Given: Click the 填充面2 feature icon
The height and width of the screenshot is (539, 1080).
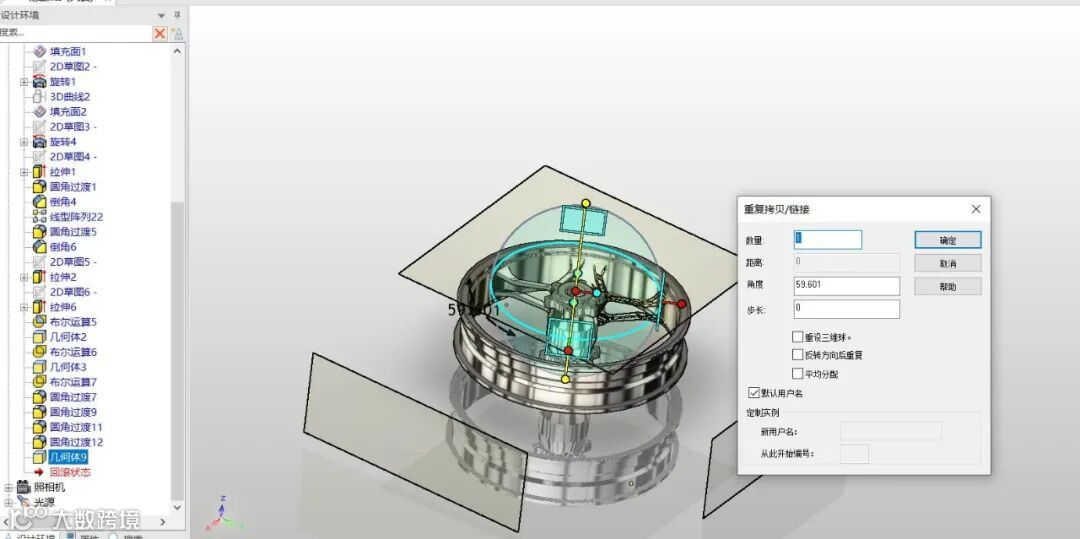Looking at the screenshot, I should 39,112.
